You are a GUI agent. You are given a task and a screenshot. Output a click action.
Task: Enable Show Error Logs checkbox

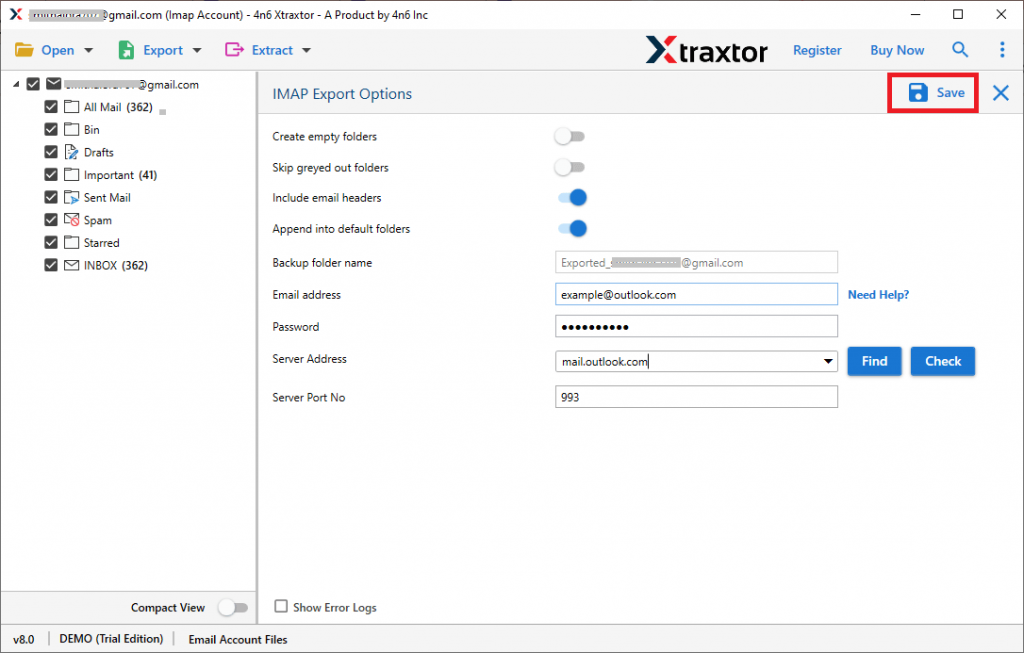pyautogui.click(x=281, y=606)
